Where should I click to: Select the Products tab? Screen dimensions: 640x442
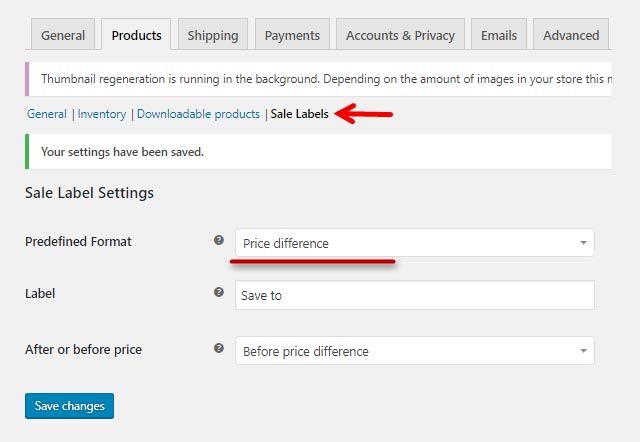136,34
